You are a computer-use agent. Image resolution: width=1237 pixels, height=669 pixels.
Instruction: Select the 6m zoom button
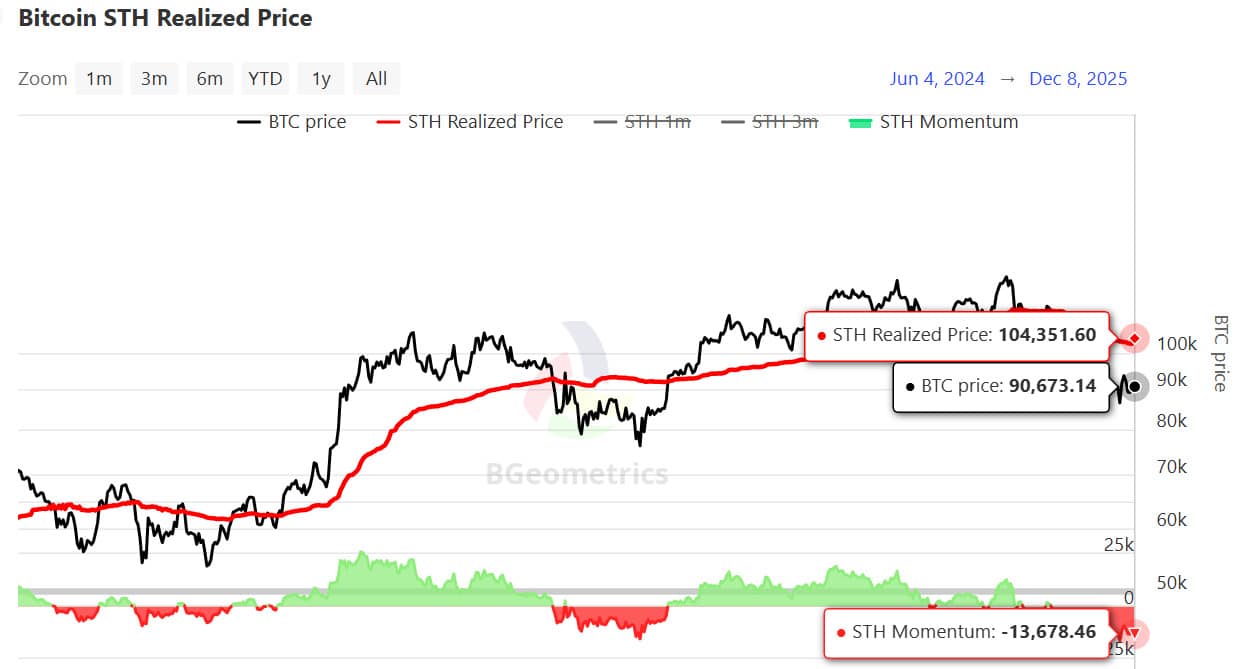[210, 78]
